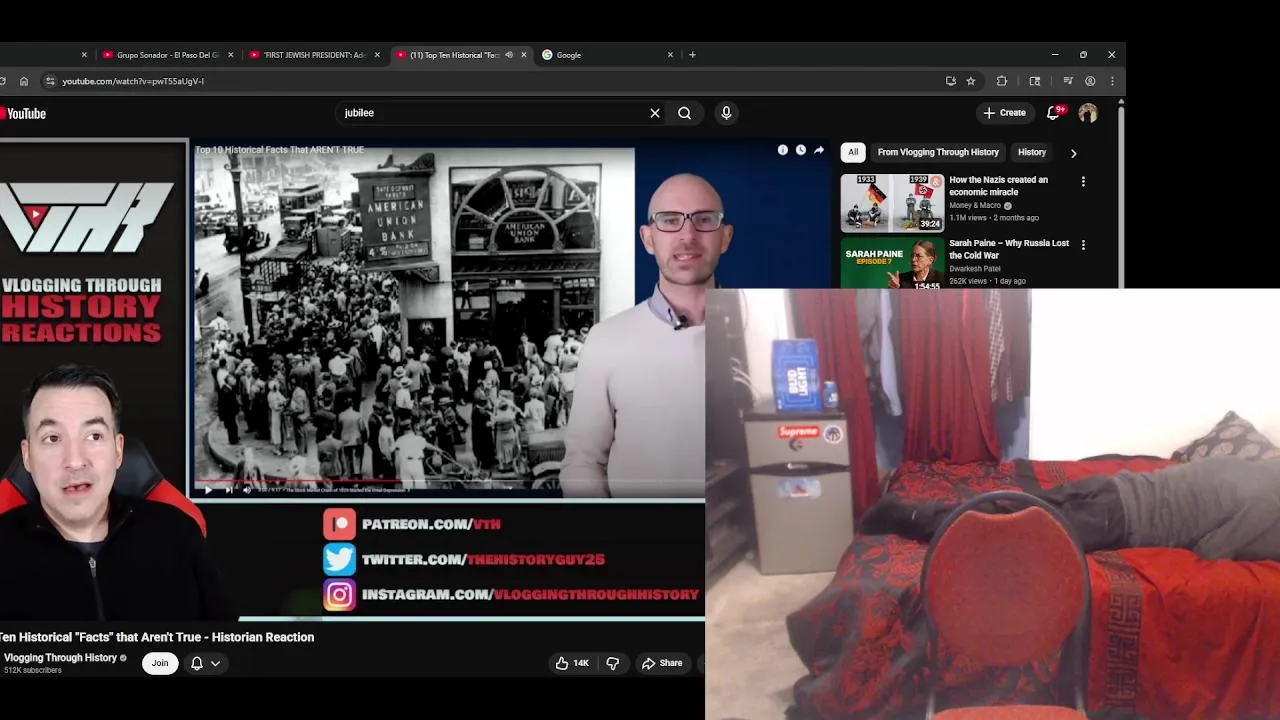Close the 'Grupo Sonador' tab
Screen dimensions: 1280x720
point(230,55)
